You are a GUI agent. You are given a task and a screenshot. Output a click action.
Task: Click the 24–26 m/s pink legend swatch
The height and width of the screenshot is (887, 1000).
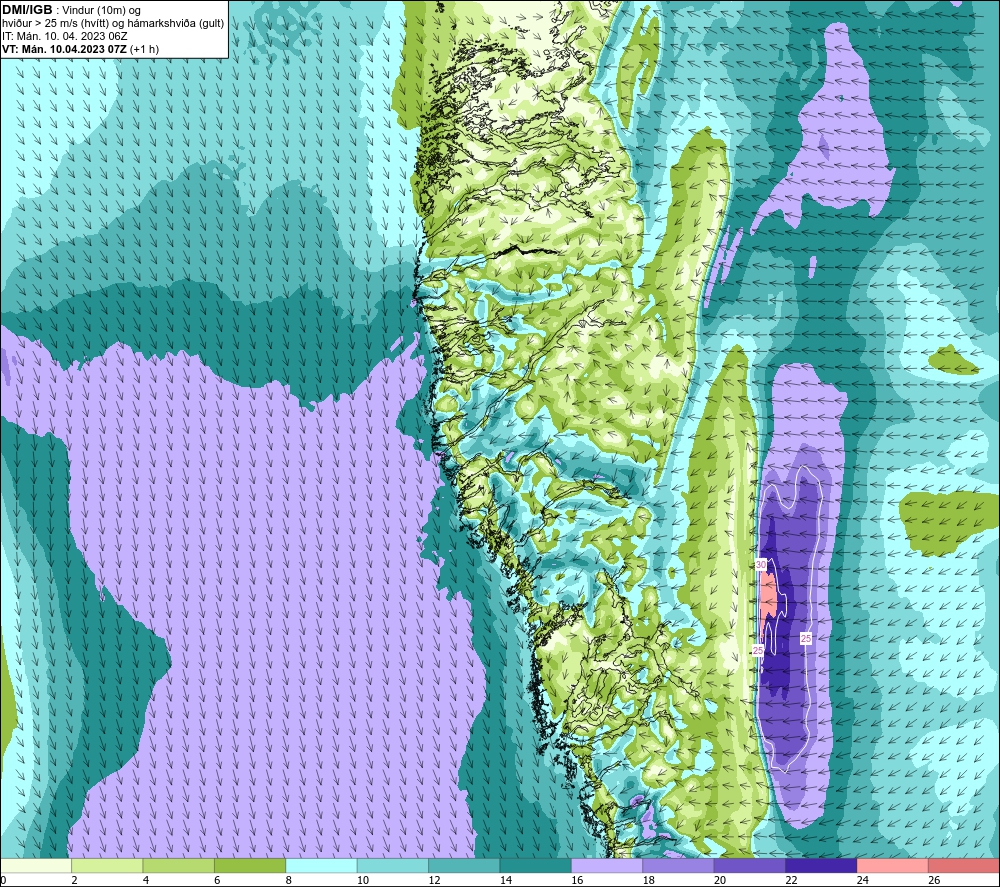893,866
